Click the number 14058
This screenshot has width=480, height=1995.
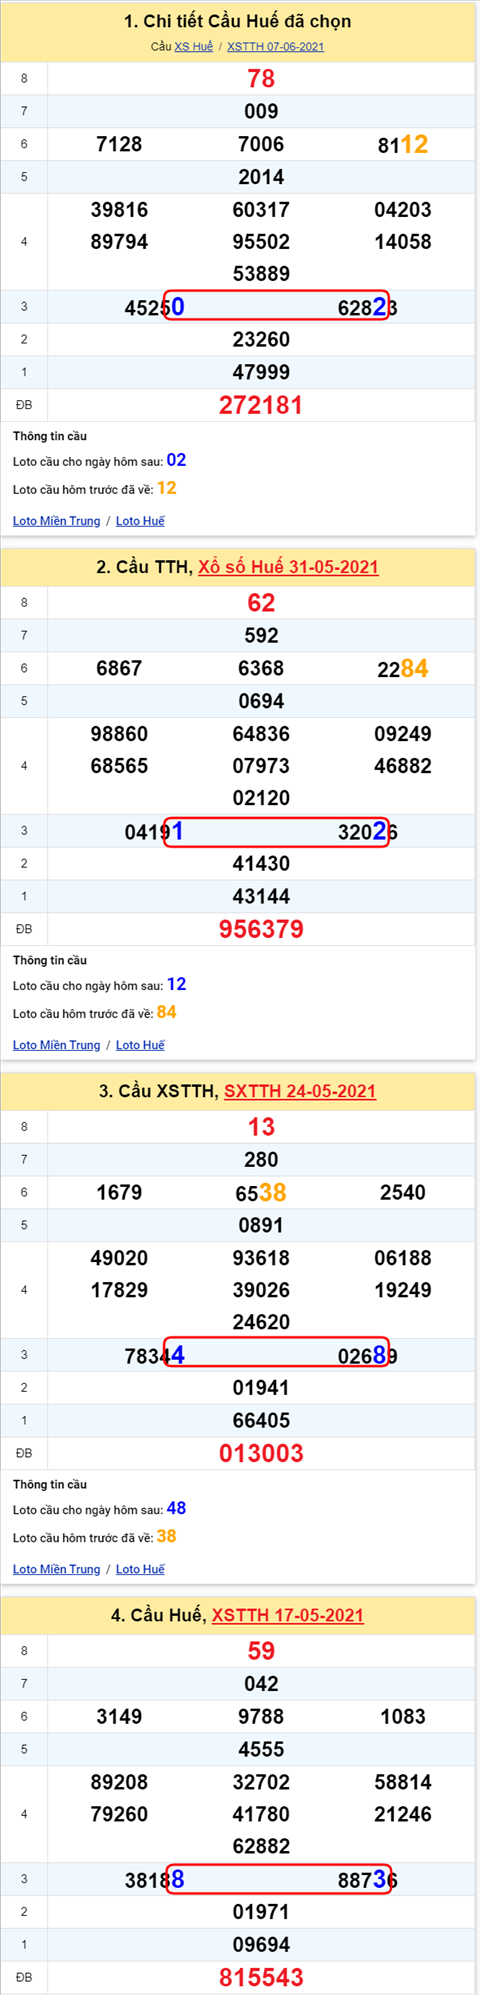(403, 241)
